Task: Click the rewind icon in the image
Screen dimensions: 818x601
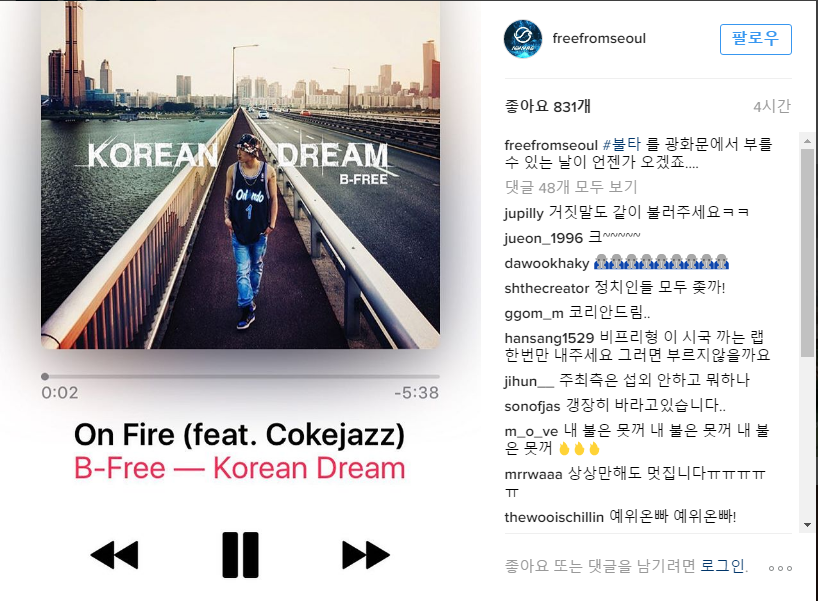Action: (x=115, y=555)
